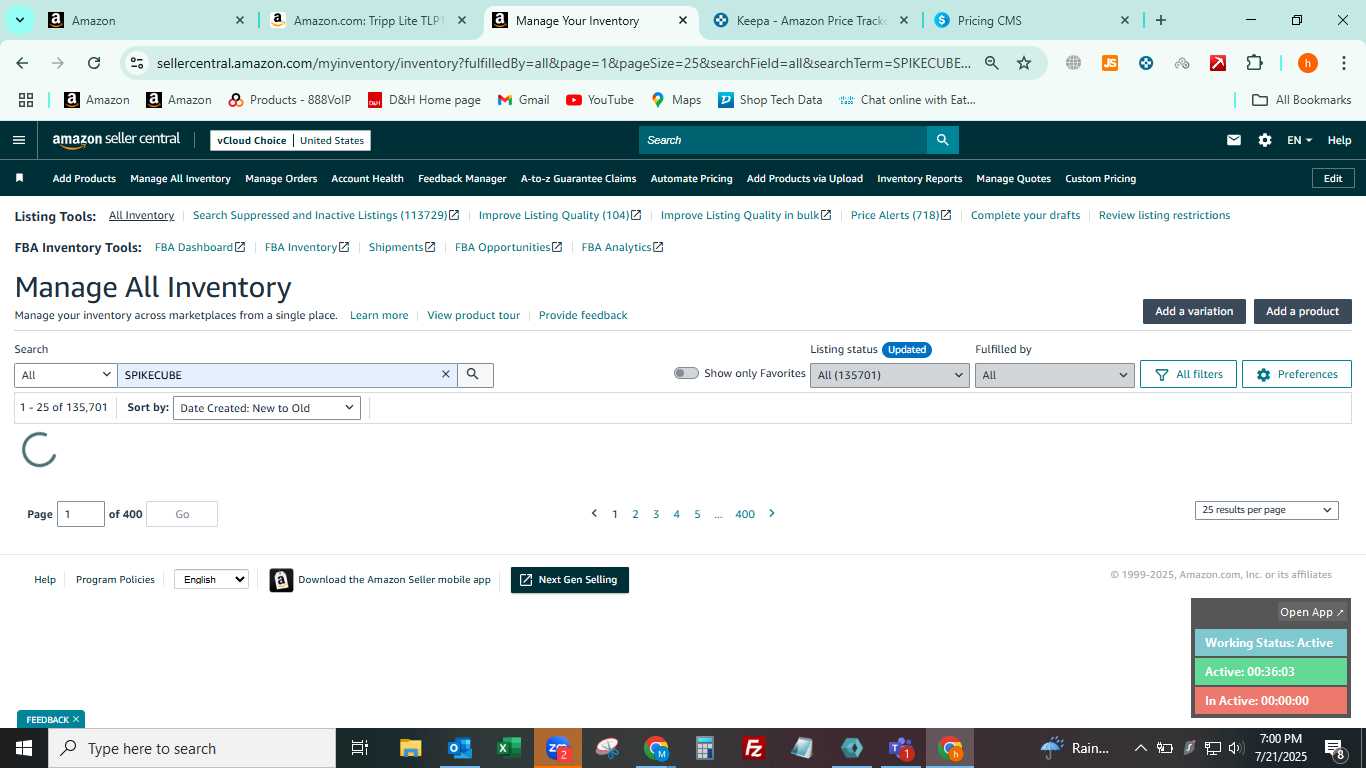Open the All filters button

click(x=1188, y=374)
